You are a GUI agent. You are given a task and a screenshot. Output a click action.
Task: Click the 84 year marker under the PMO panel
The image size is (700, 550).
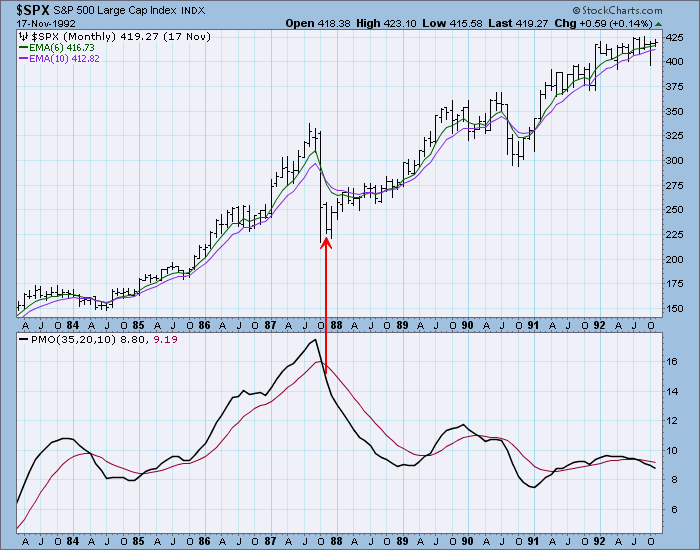tap(70, 539)
